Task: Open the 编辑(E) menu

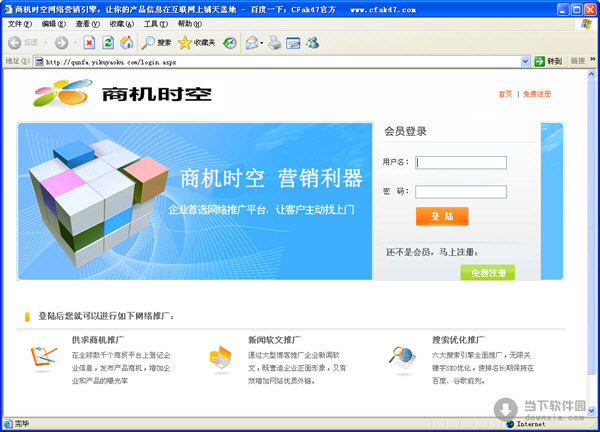Action: coord(54,24)
